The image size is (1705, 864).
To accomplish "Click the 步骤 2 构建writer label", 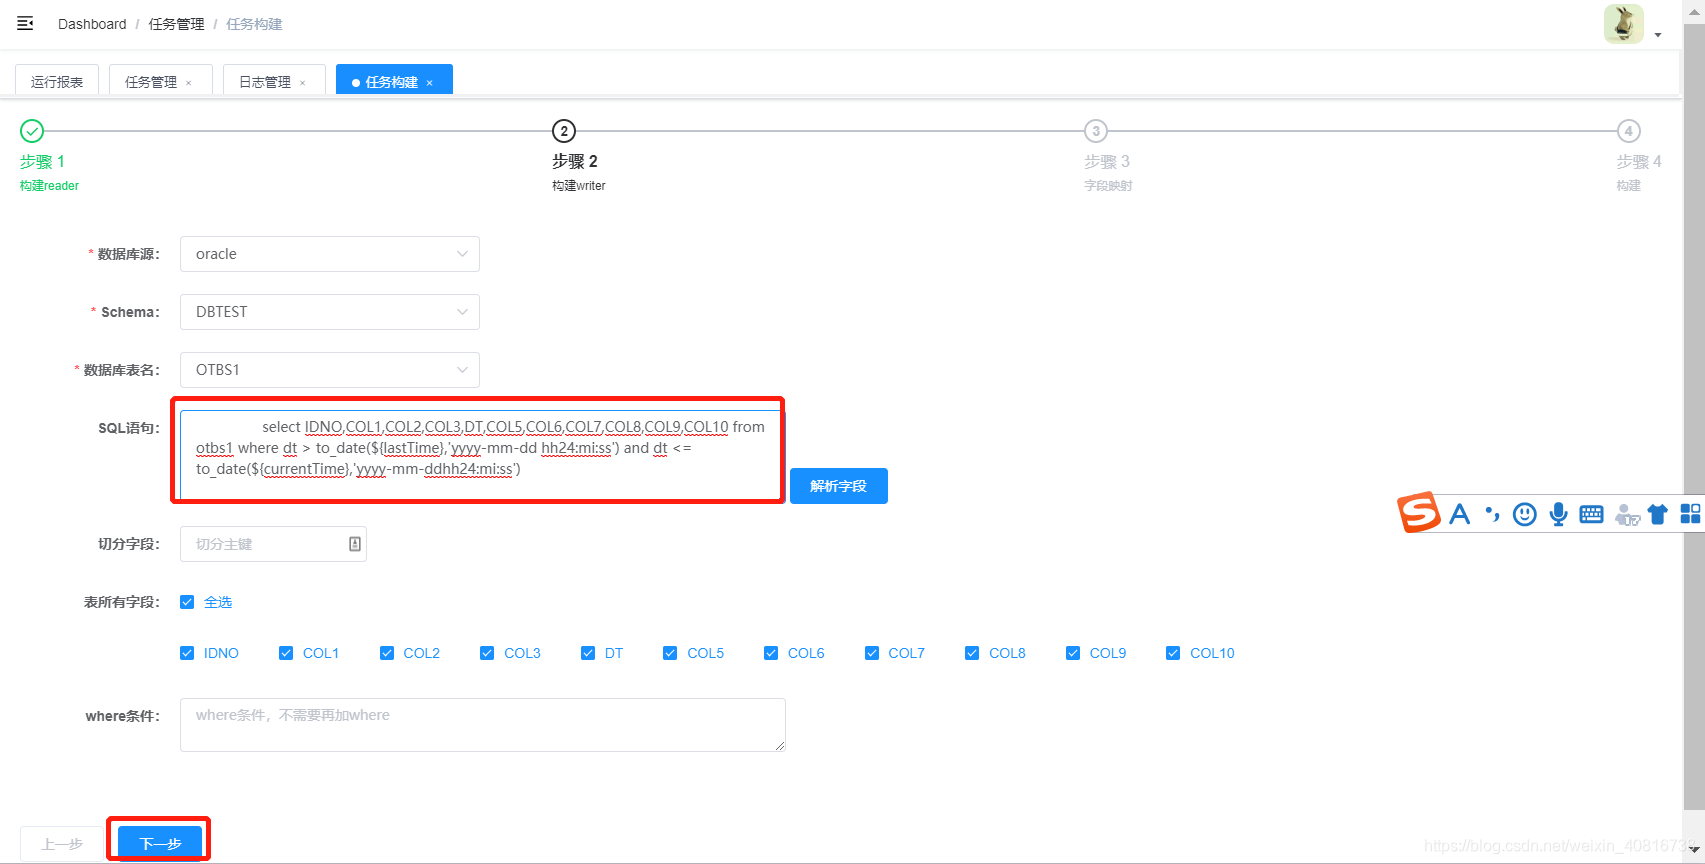I will tap(579, 172).
